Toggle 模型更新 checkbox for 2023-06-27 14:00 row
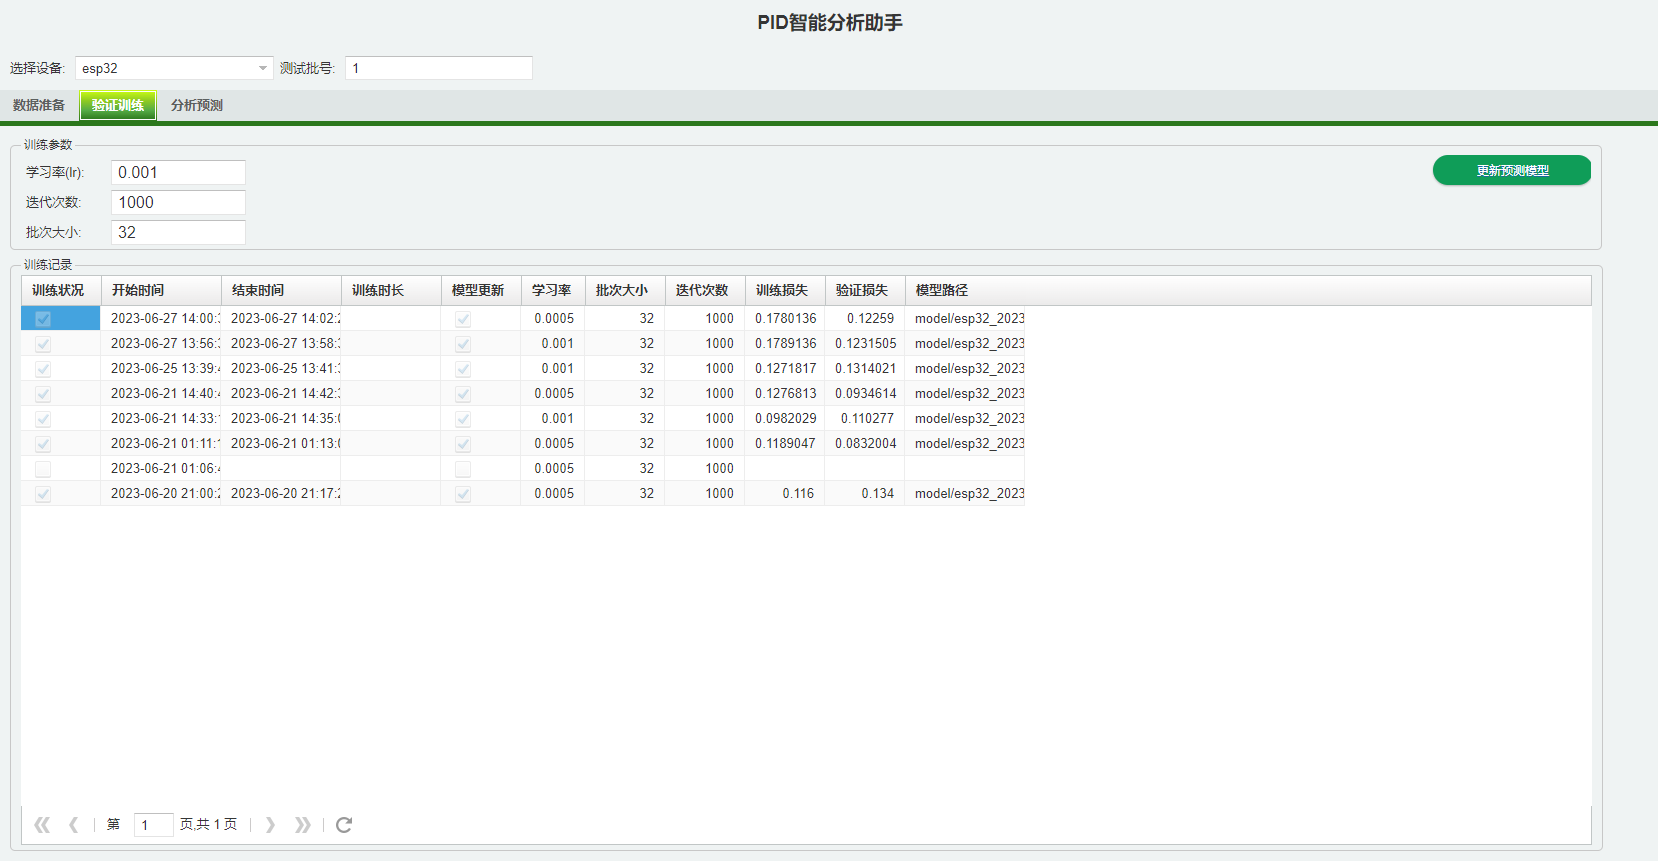The width and height of the screenshot is (1658, 861). pyautogui.click(x=463, y=319)
